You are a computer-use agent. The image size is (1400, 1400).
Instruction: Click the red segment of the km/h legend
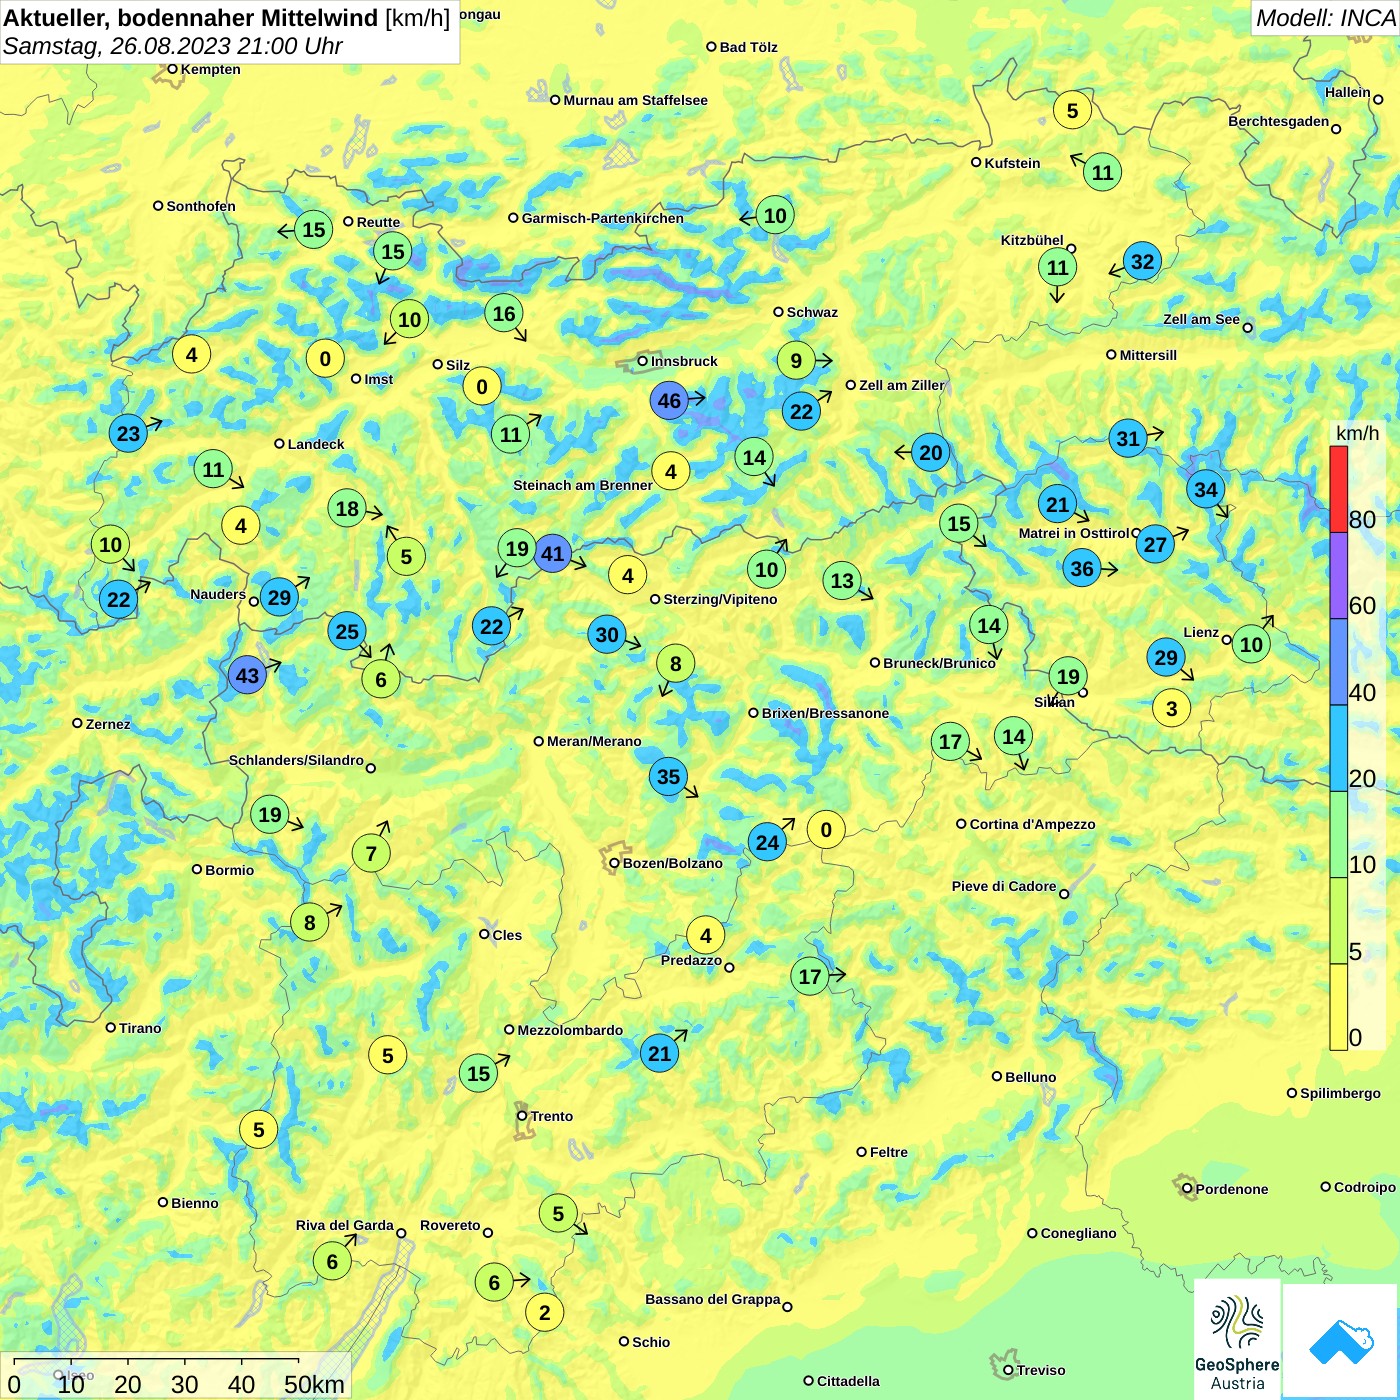coord(1339,489)
